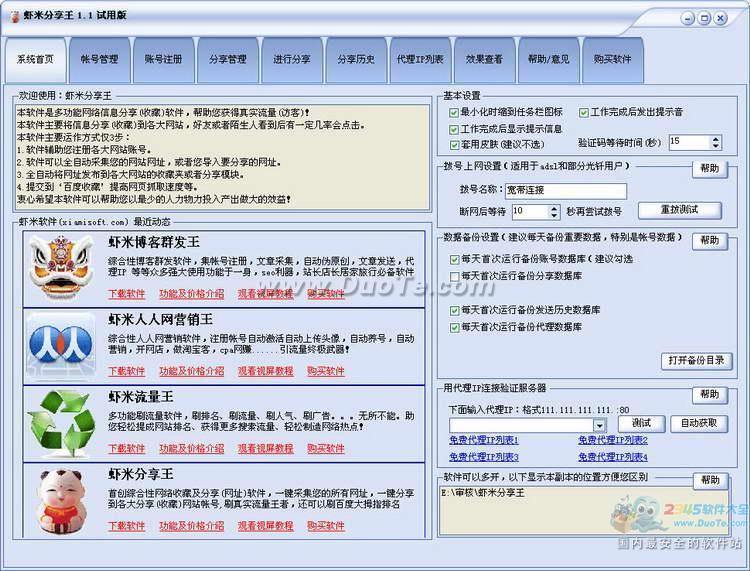This screenshot has height=571, width=750.
Task: Open the 帐号管理 tab
Action: tap(99, 59)
